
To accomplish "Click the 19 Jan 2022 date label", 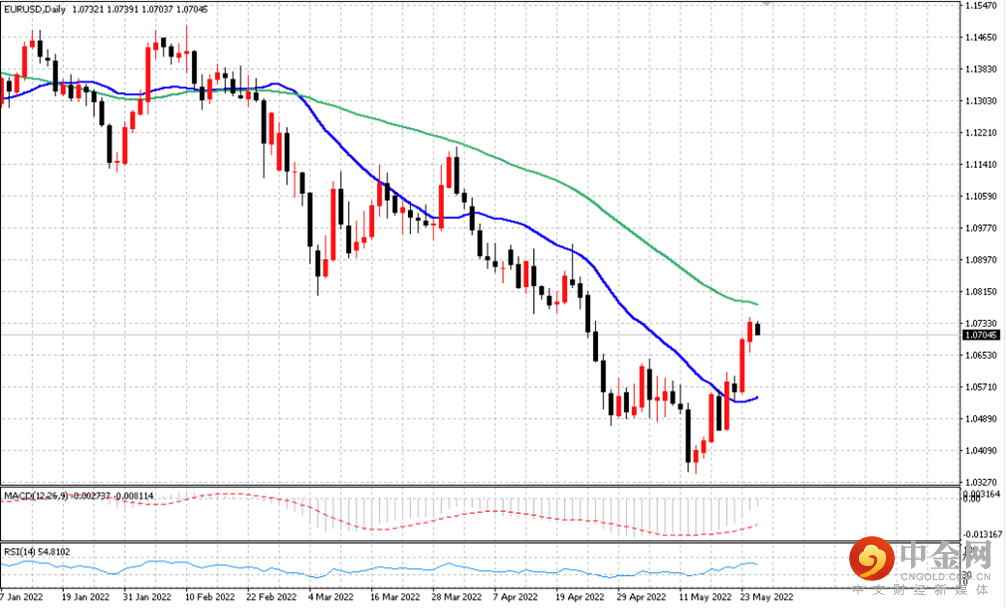I will point(85,597).
